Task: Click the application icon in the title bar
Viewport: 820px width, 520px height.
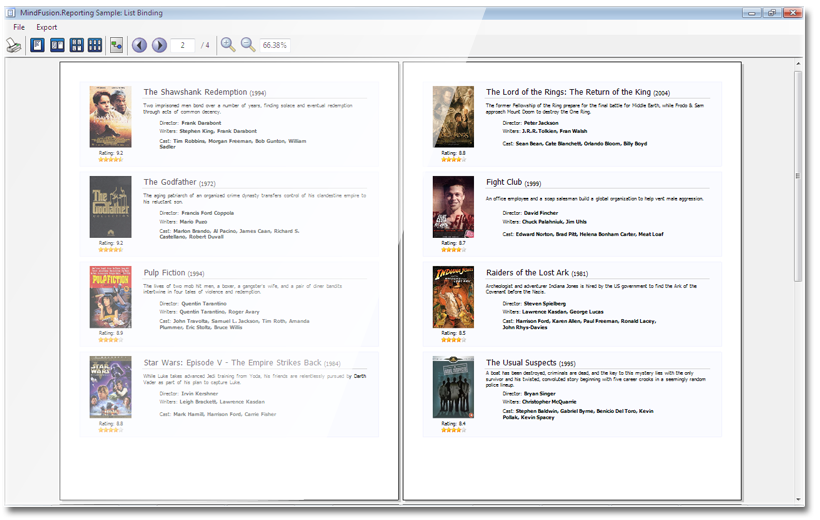Action: tap(11, 13)
